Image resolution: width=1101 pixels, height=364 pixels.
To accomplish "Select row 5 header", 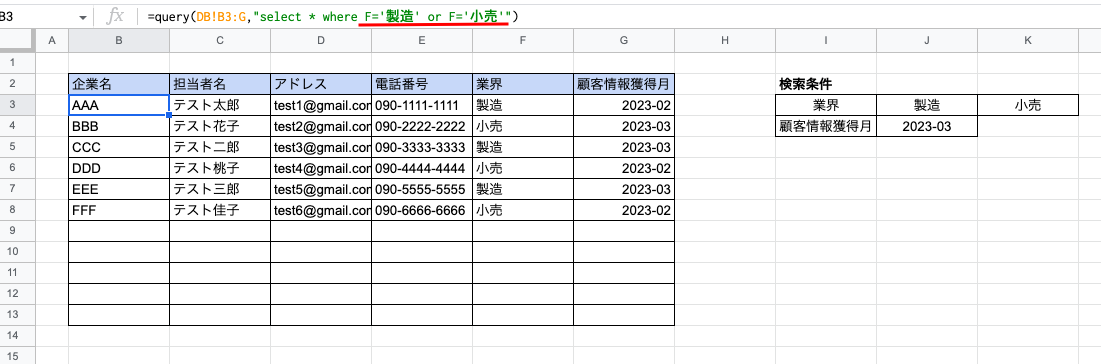I will click(17, 148).
